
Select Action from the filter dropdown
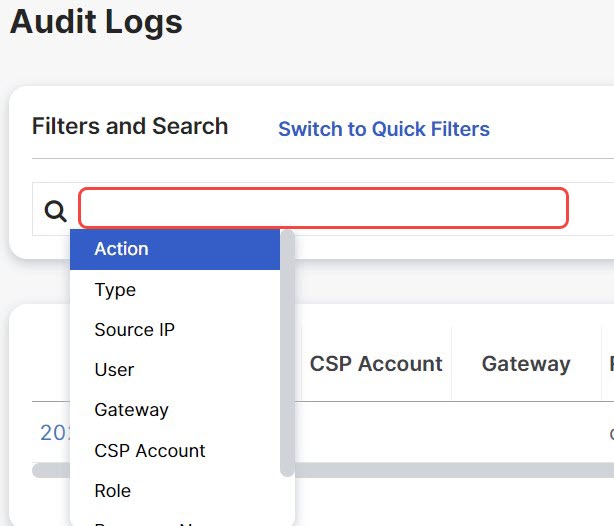(175, 249)
